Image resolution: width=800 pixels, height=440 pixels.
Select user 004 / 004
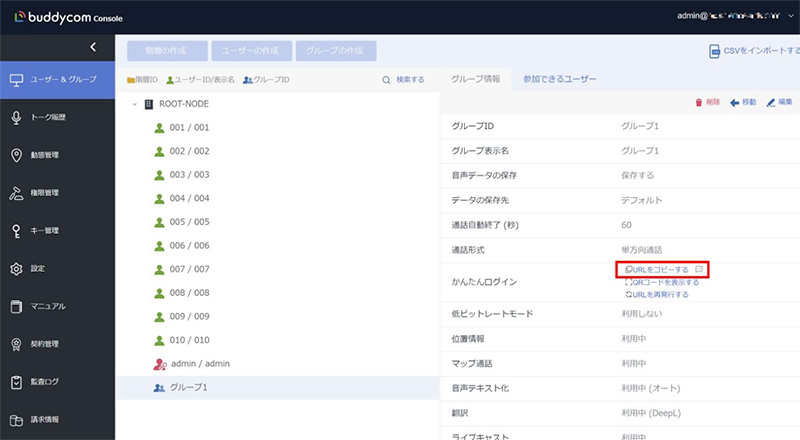(x=189, y=198)
